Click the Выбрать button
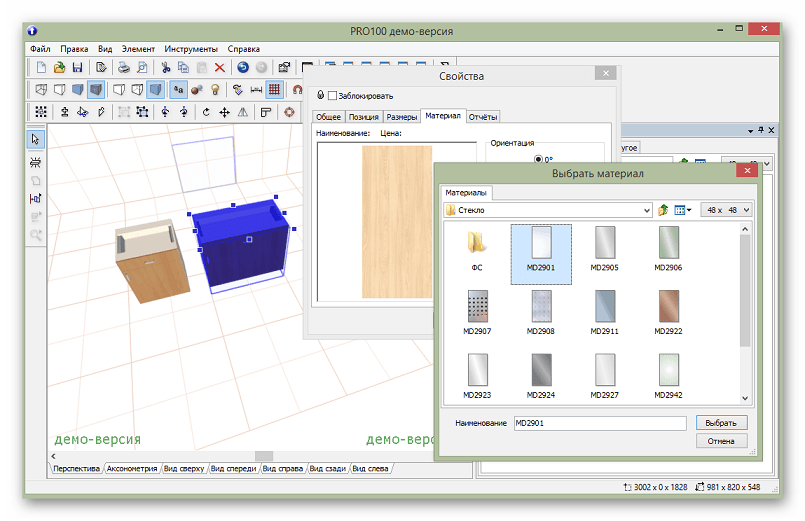805x521 pixels. (x=721, y=423)
